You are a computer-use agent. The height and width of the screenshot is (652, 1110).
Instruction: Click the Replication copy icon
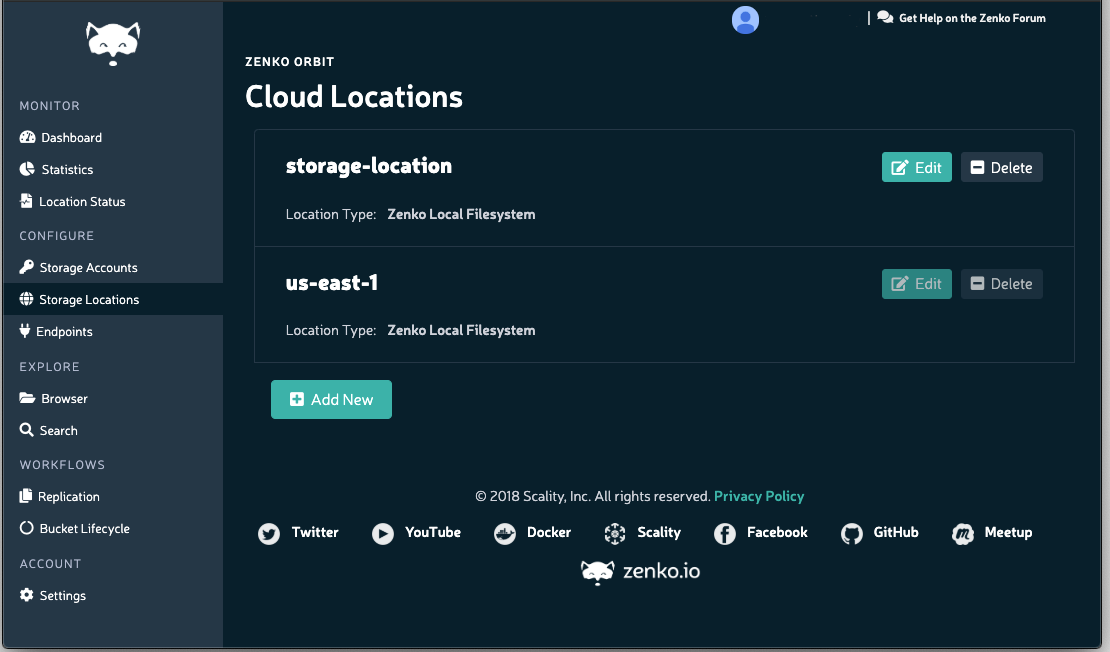point(25,496)
